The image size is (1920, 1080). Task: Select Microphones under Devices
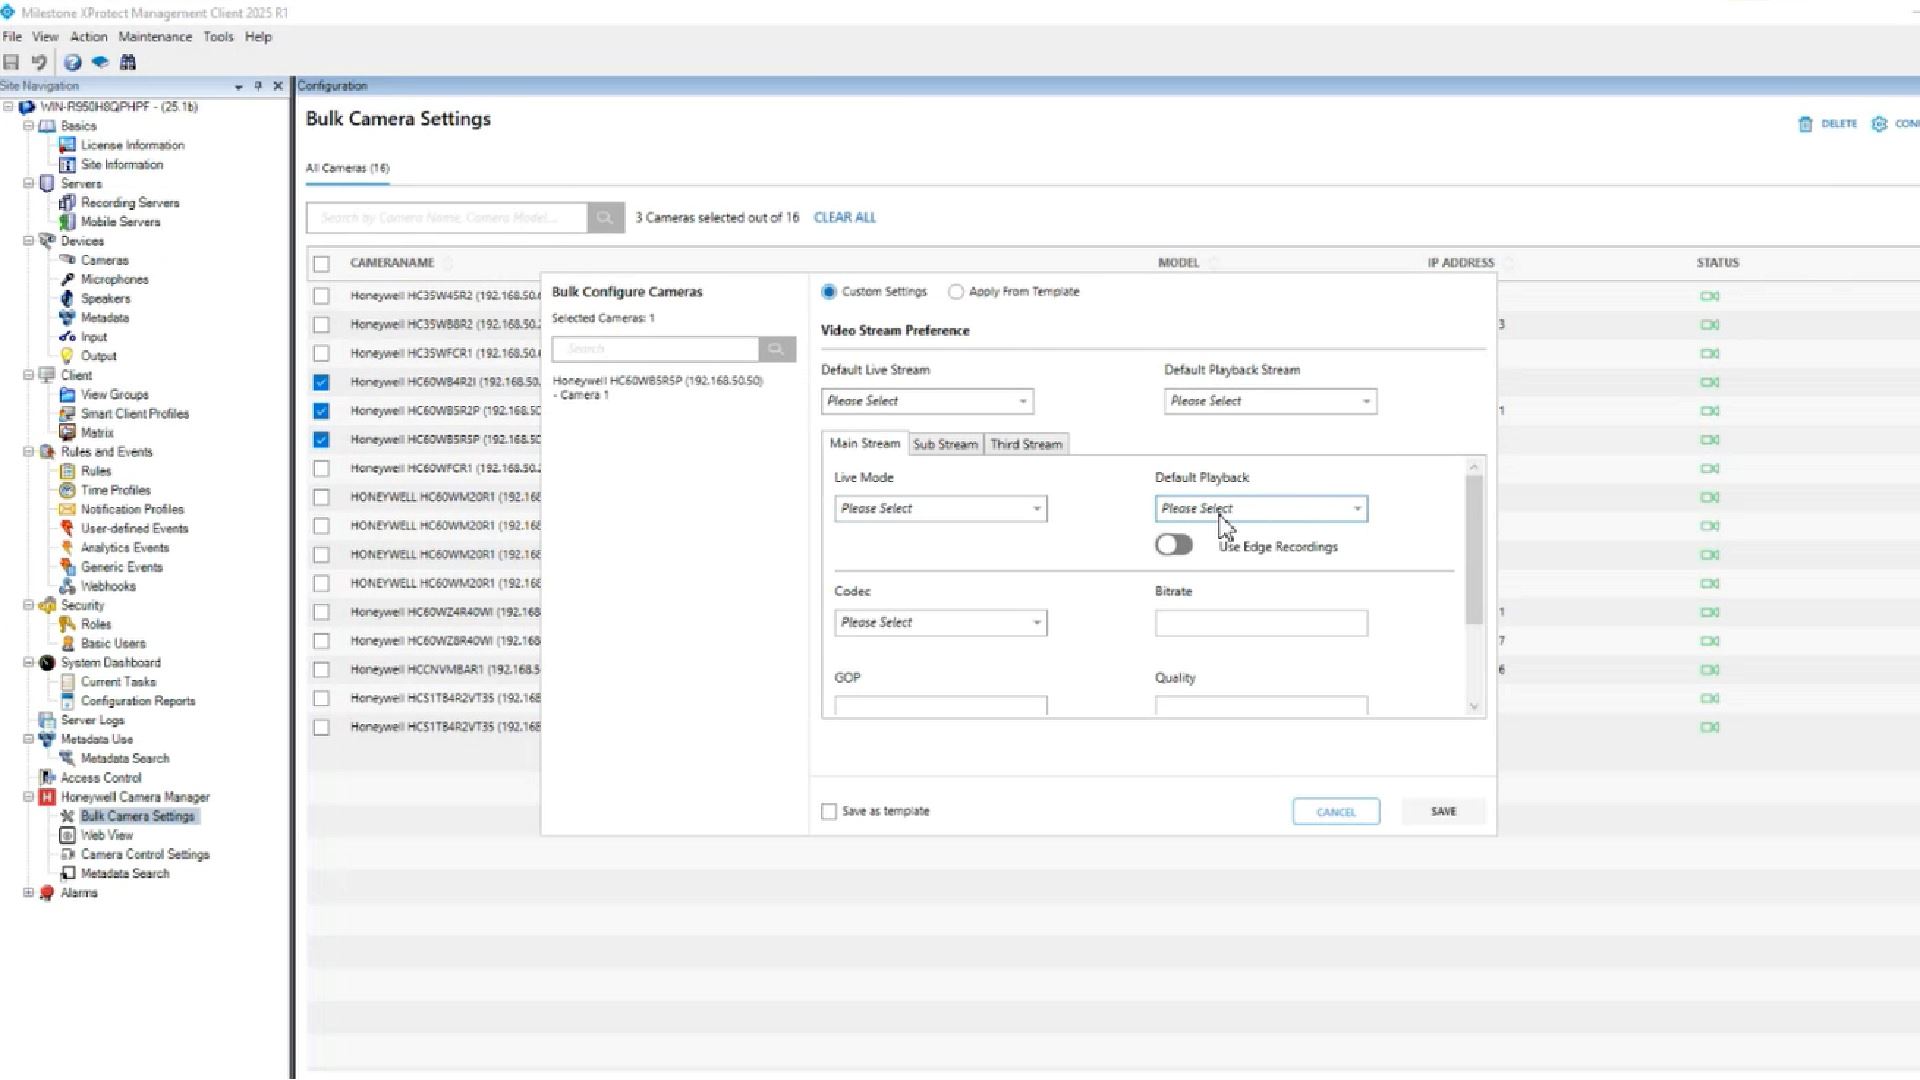click(x=114, y=279)
